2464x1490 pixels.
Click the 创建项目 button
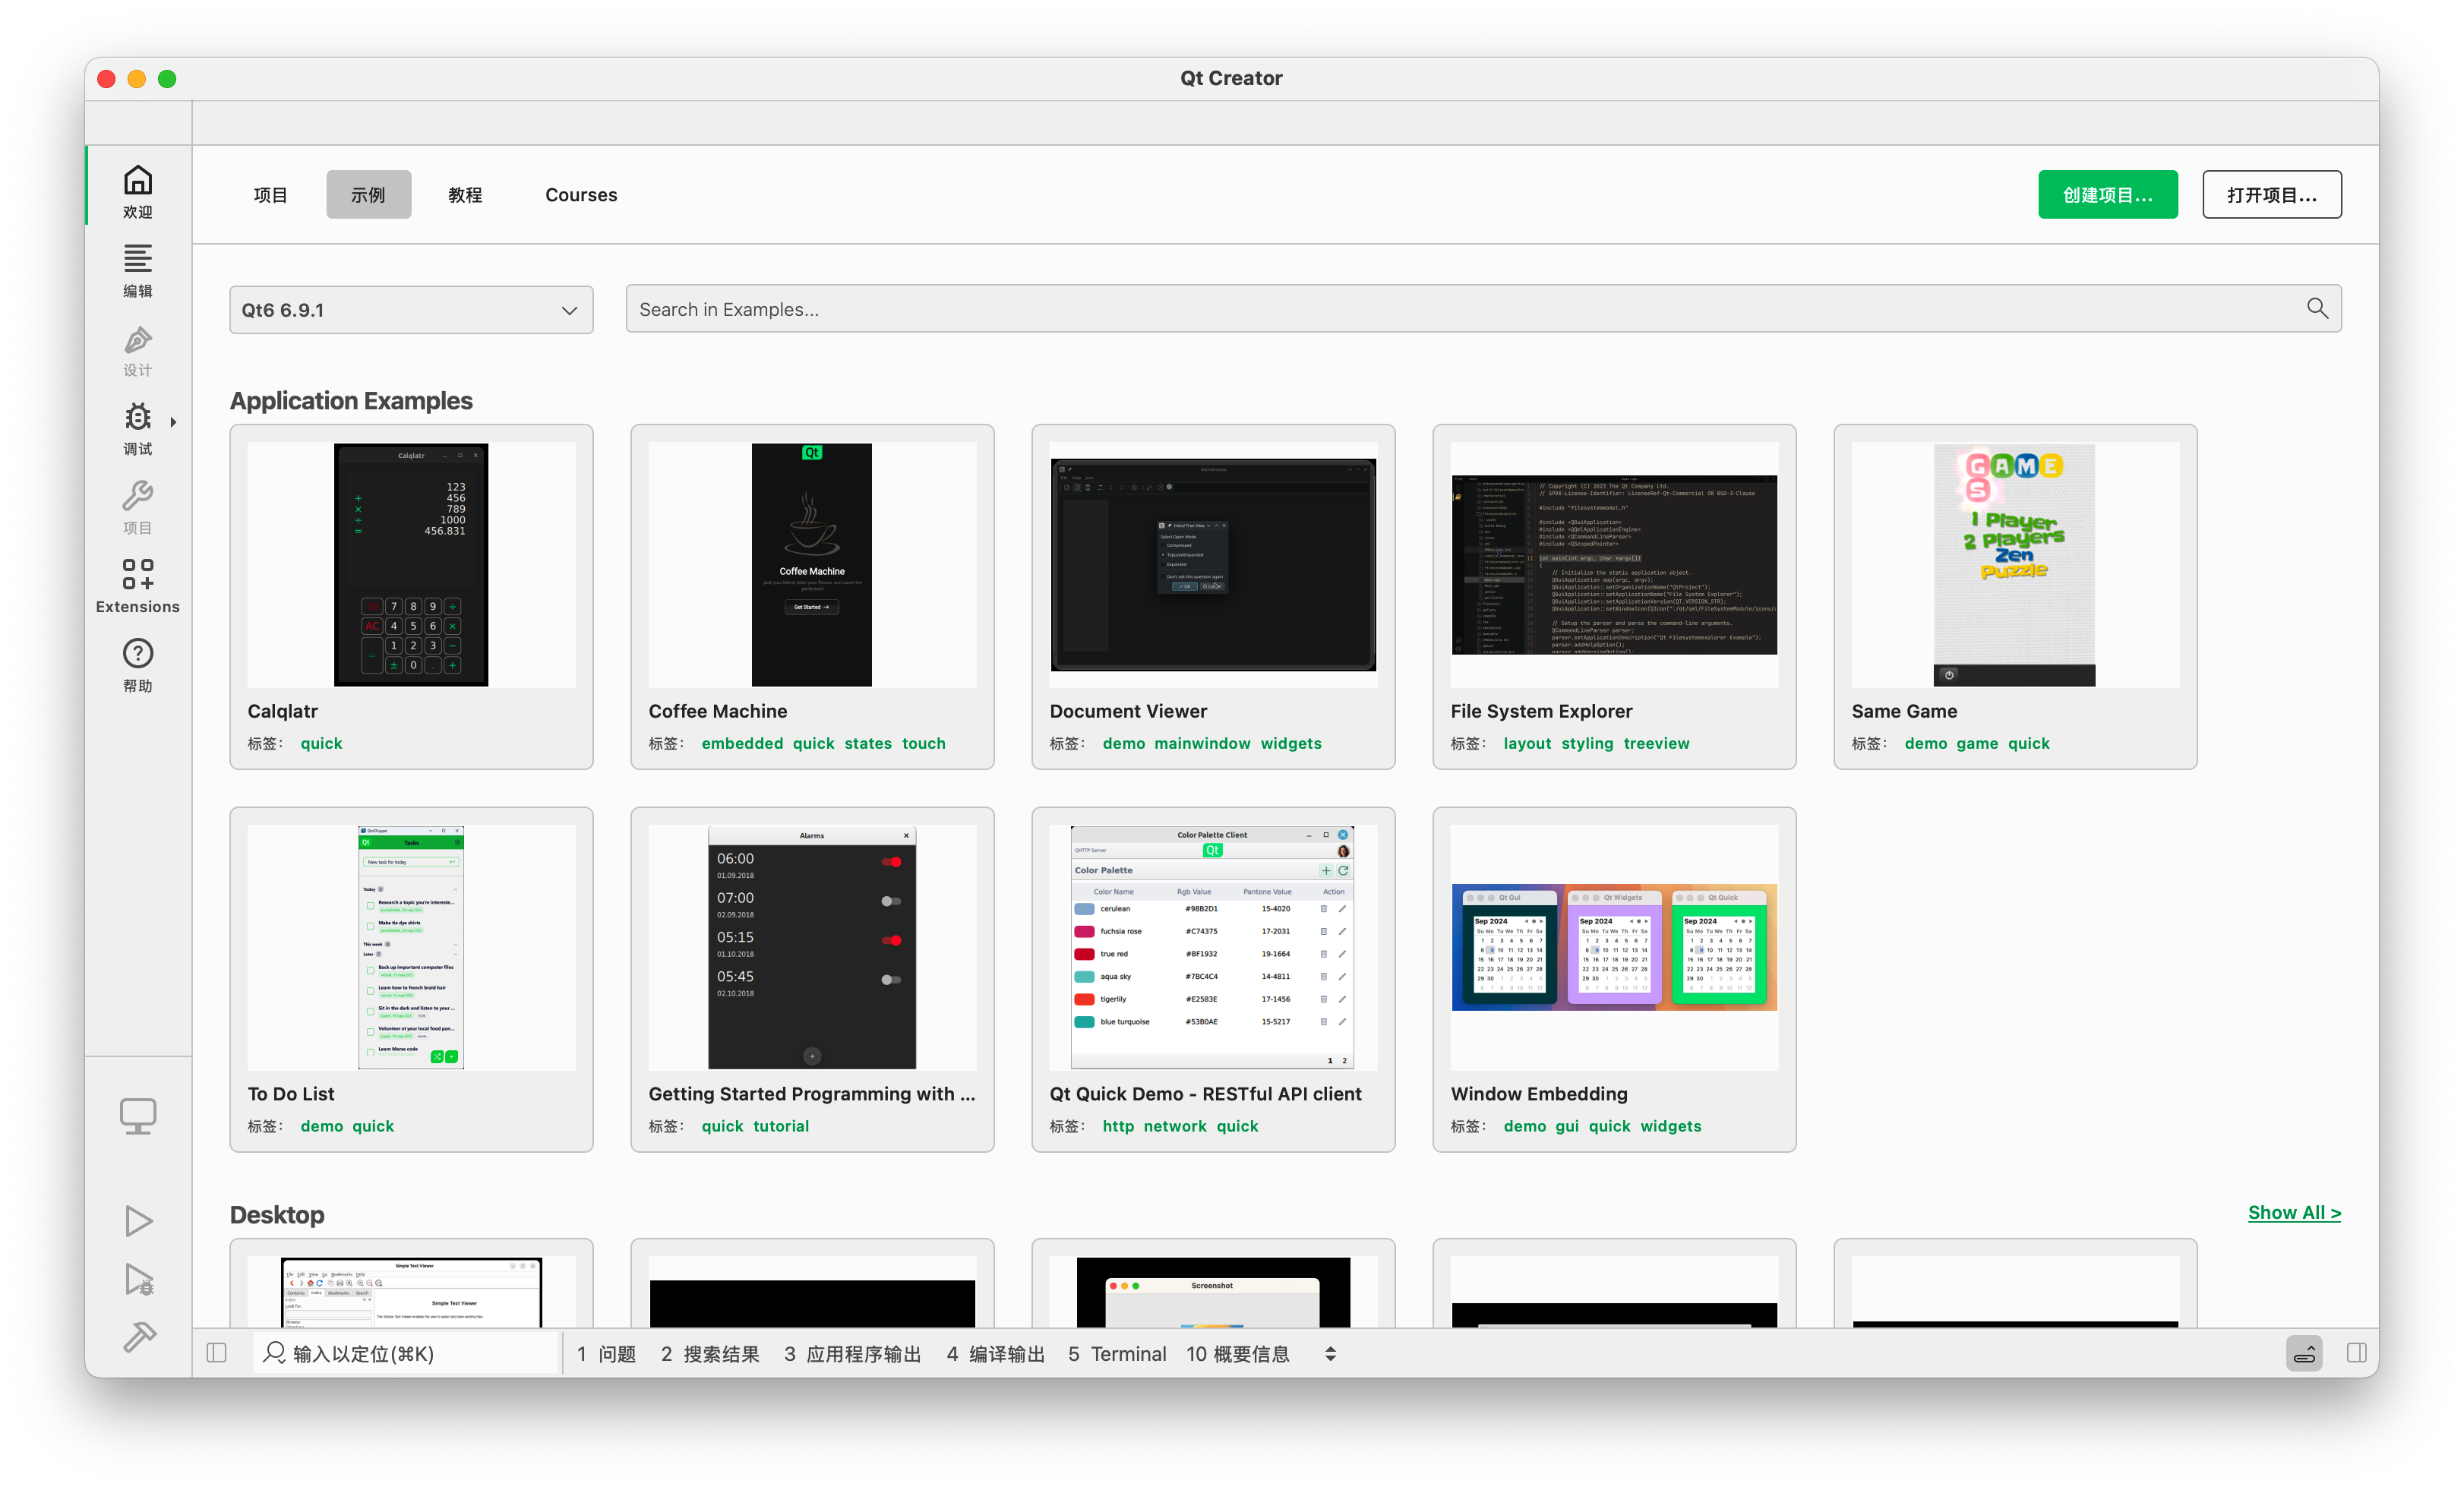(2108, 195)
